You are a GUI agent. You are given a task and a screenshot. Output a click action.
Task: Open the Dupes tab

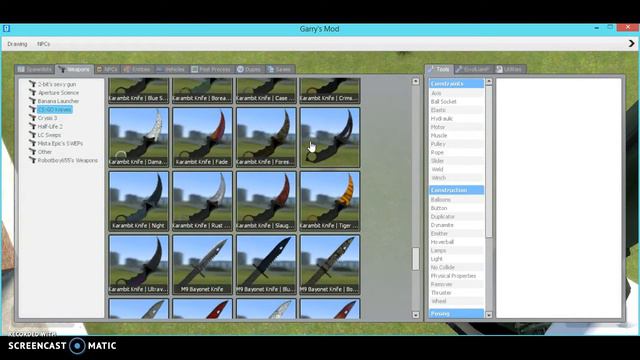tap(249, 69)
